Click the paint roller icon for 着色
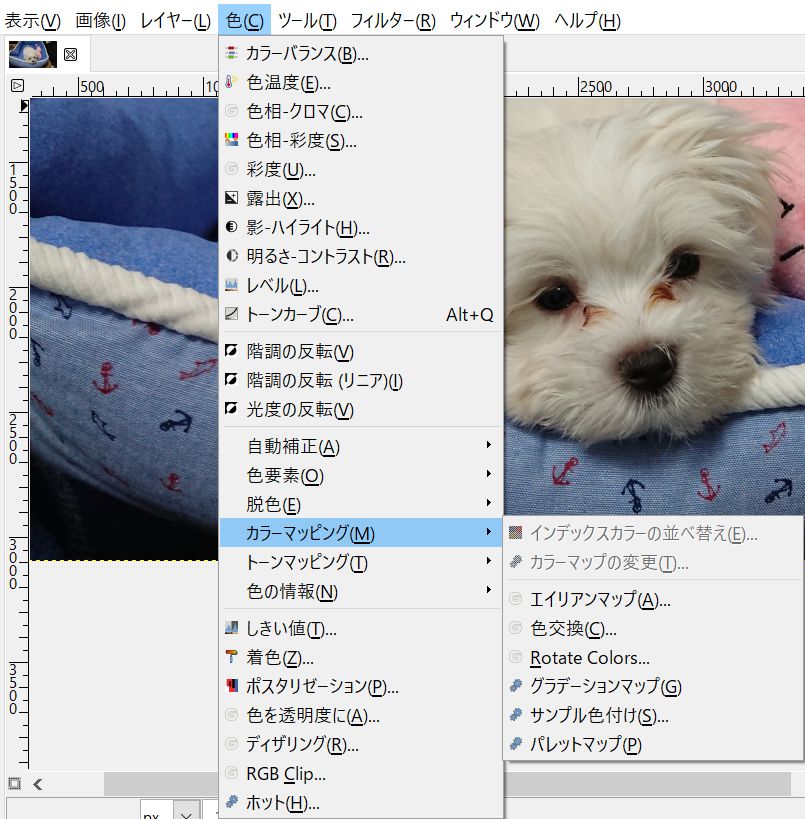This screenshot has height=819, width=805. coord(231,657)
